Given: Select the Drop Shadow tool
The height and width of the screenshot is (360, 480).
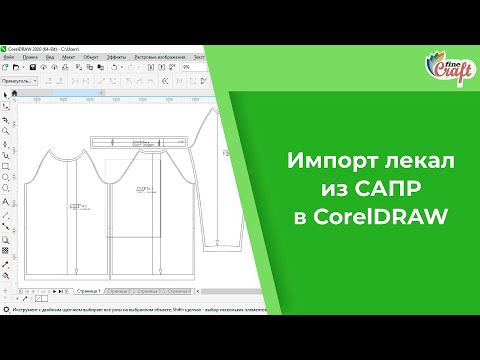Looking at the screenshot, I should tap(6, 240).
